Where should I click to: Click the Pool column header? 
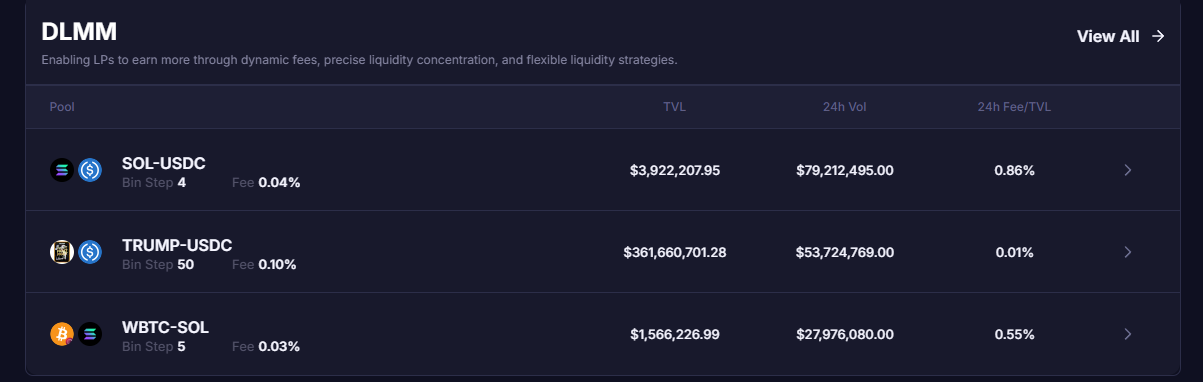click(62, 107)
